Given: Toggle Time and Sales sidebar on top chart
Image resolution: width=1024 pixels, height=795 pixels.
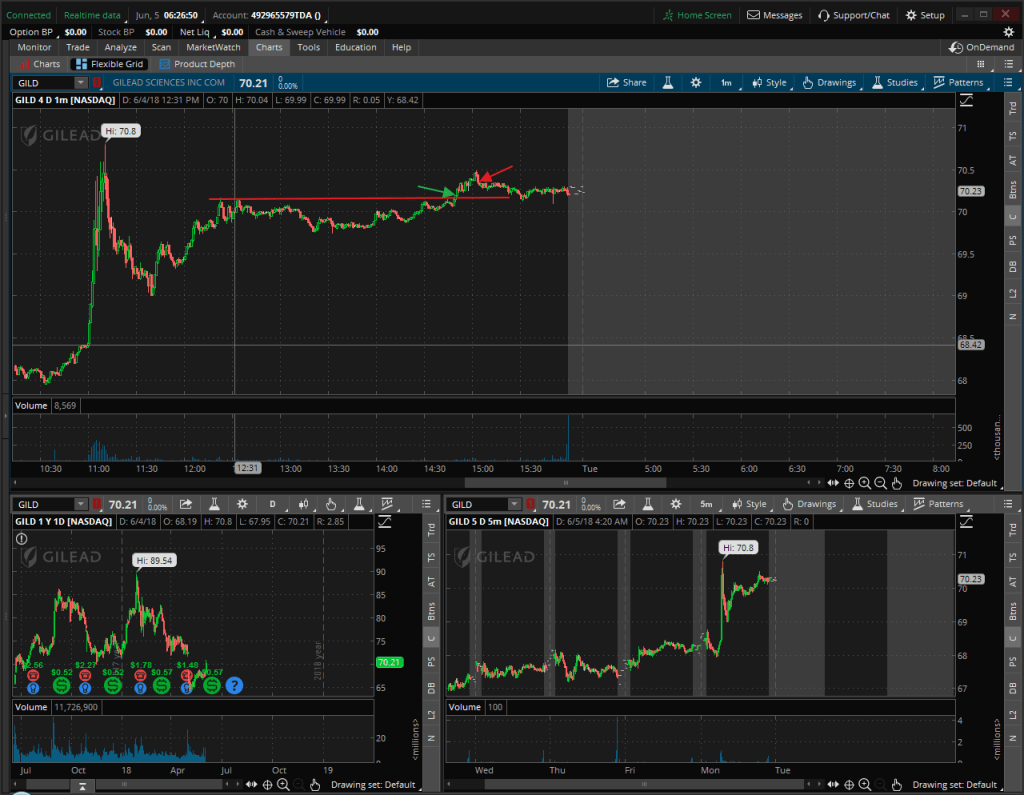Looking at the screenshot, I should click(x=1012, y=132).
